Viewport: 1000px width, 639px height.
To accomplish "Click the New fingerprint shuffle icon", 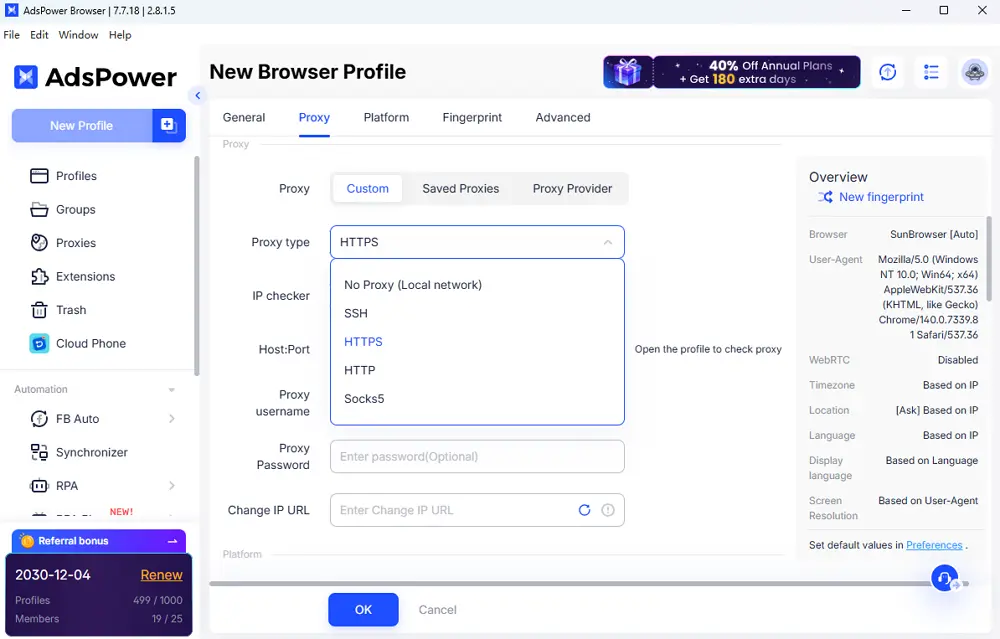I will (825, 197).
